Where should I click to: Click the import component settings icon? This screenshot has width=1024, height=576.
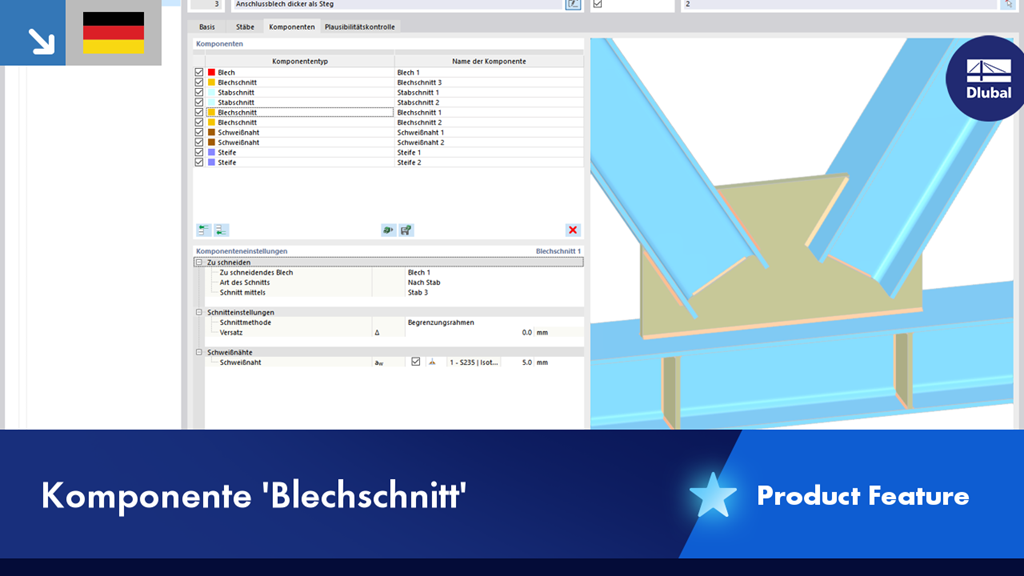[388, 228]
